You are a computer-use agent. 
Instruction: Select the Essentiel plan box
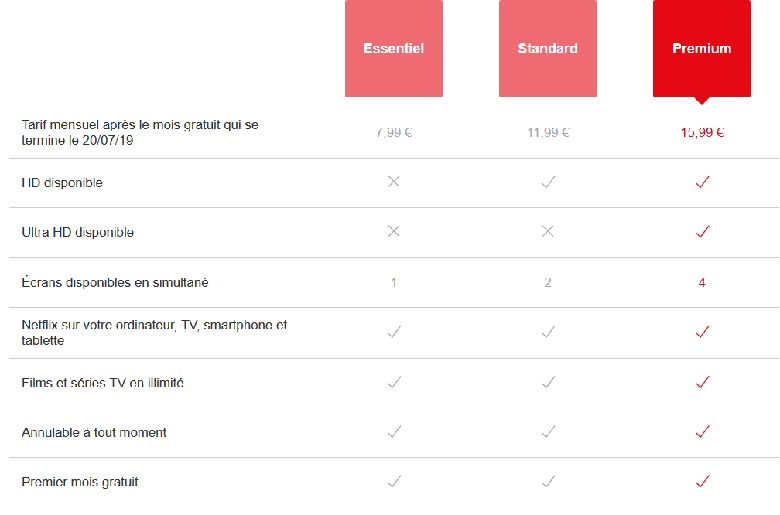pyautogui.click(x=394, y=48)
